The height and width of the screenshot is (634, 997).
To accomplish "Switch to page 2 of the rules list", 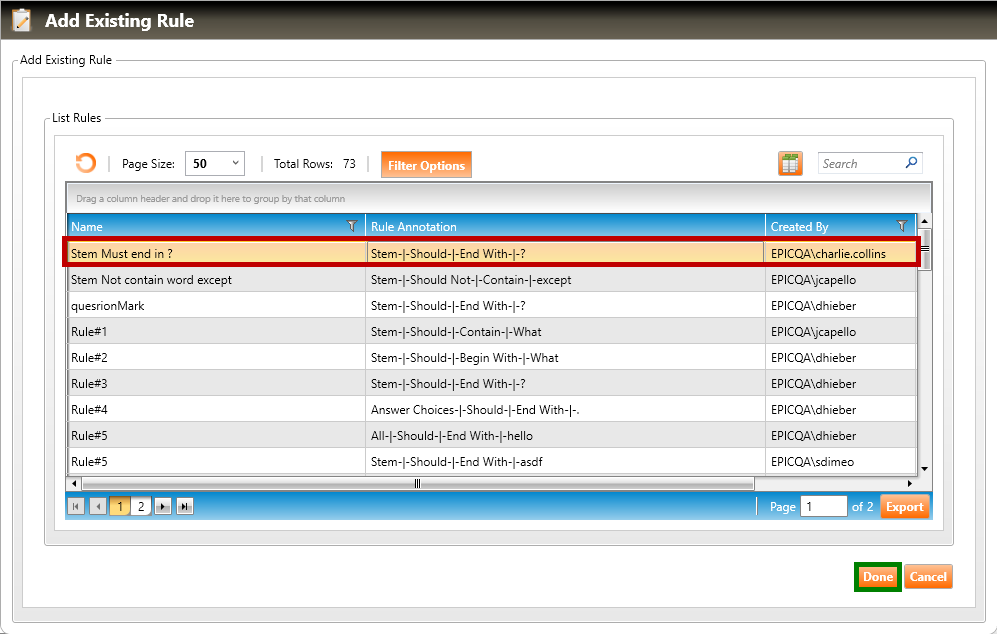I will (141, 507).
